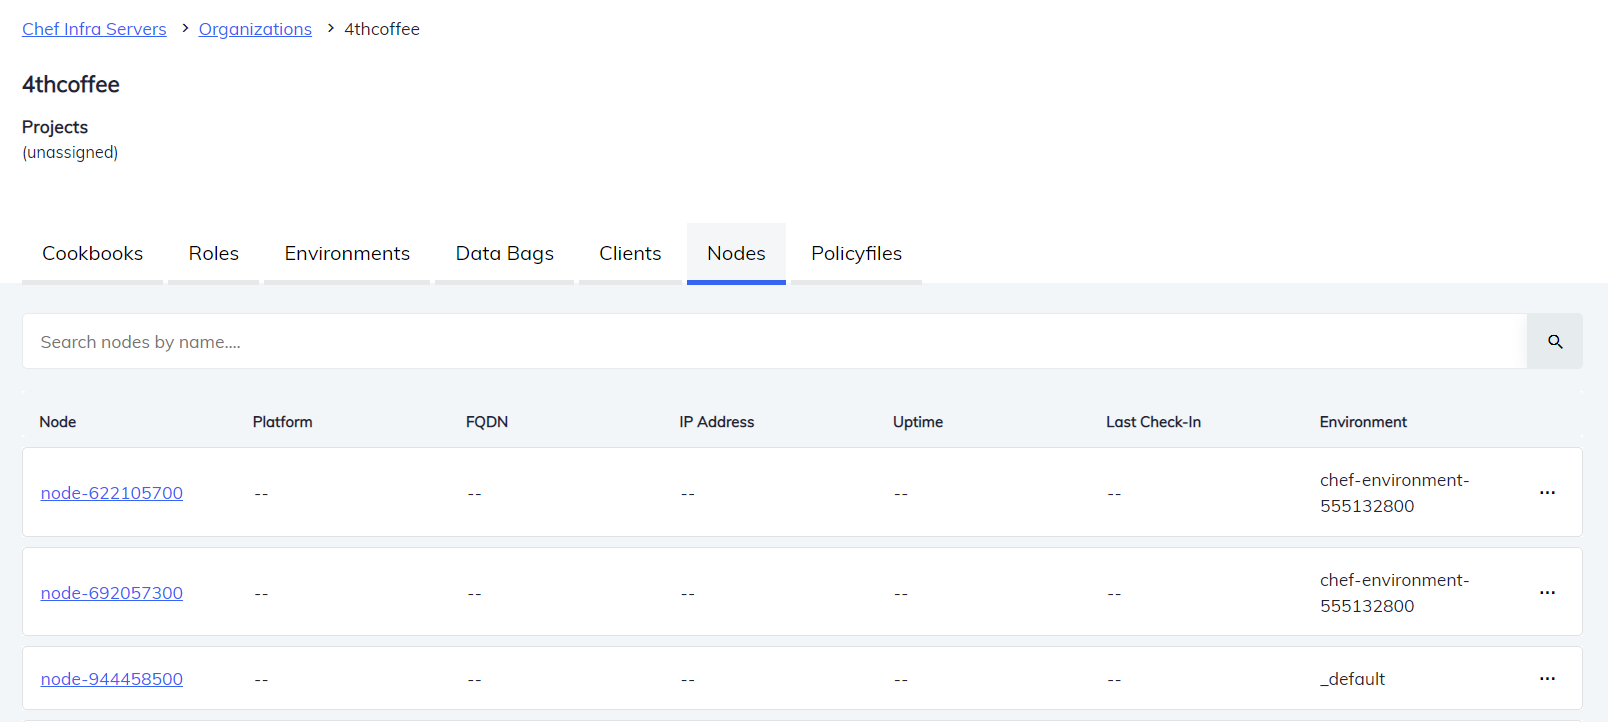Click the search magnifier icon button

(1554, 342)
